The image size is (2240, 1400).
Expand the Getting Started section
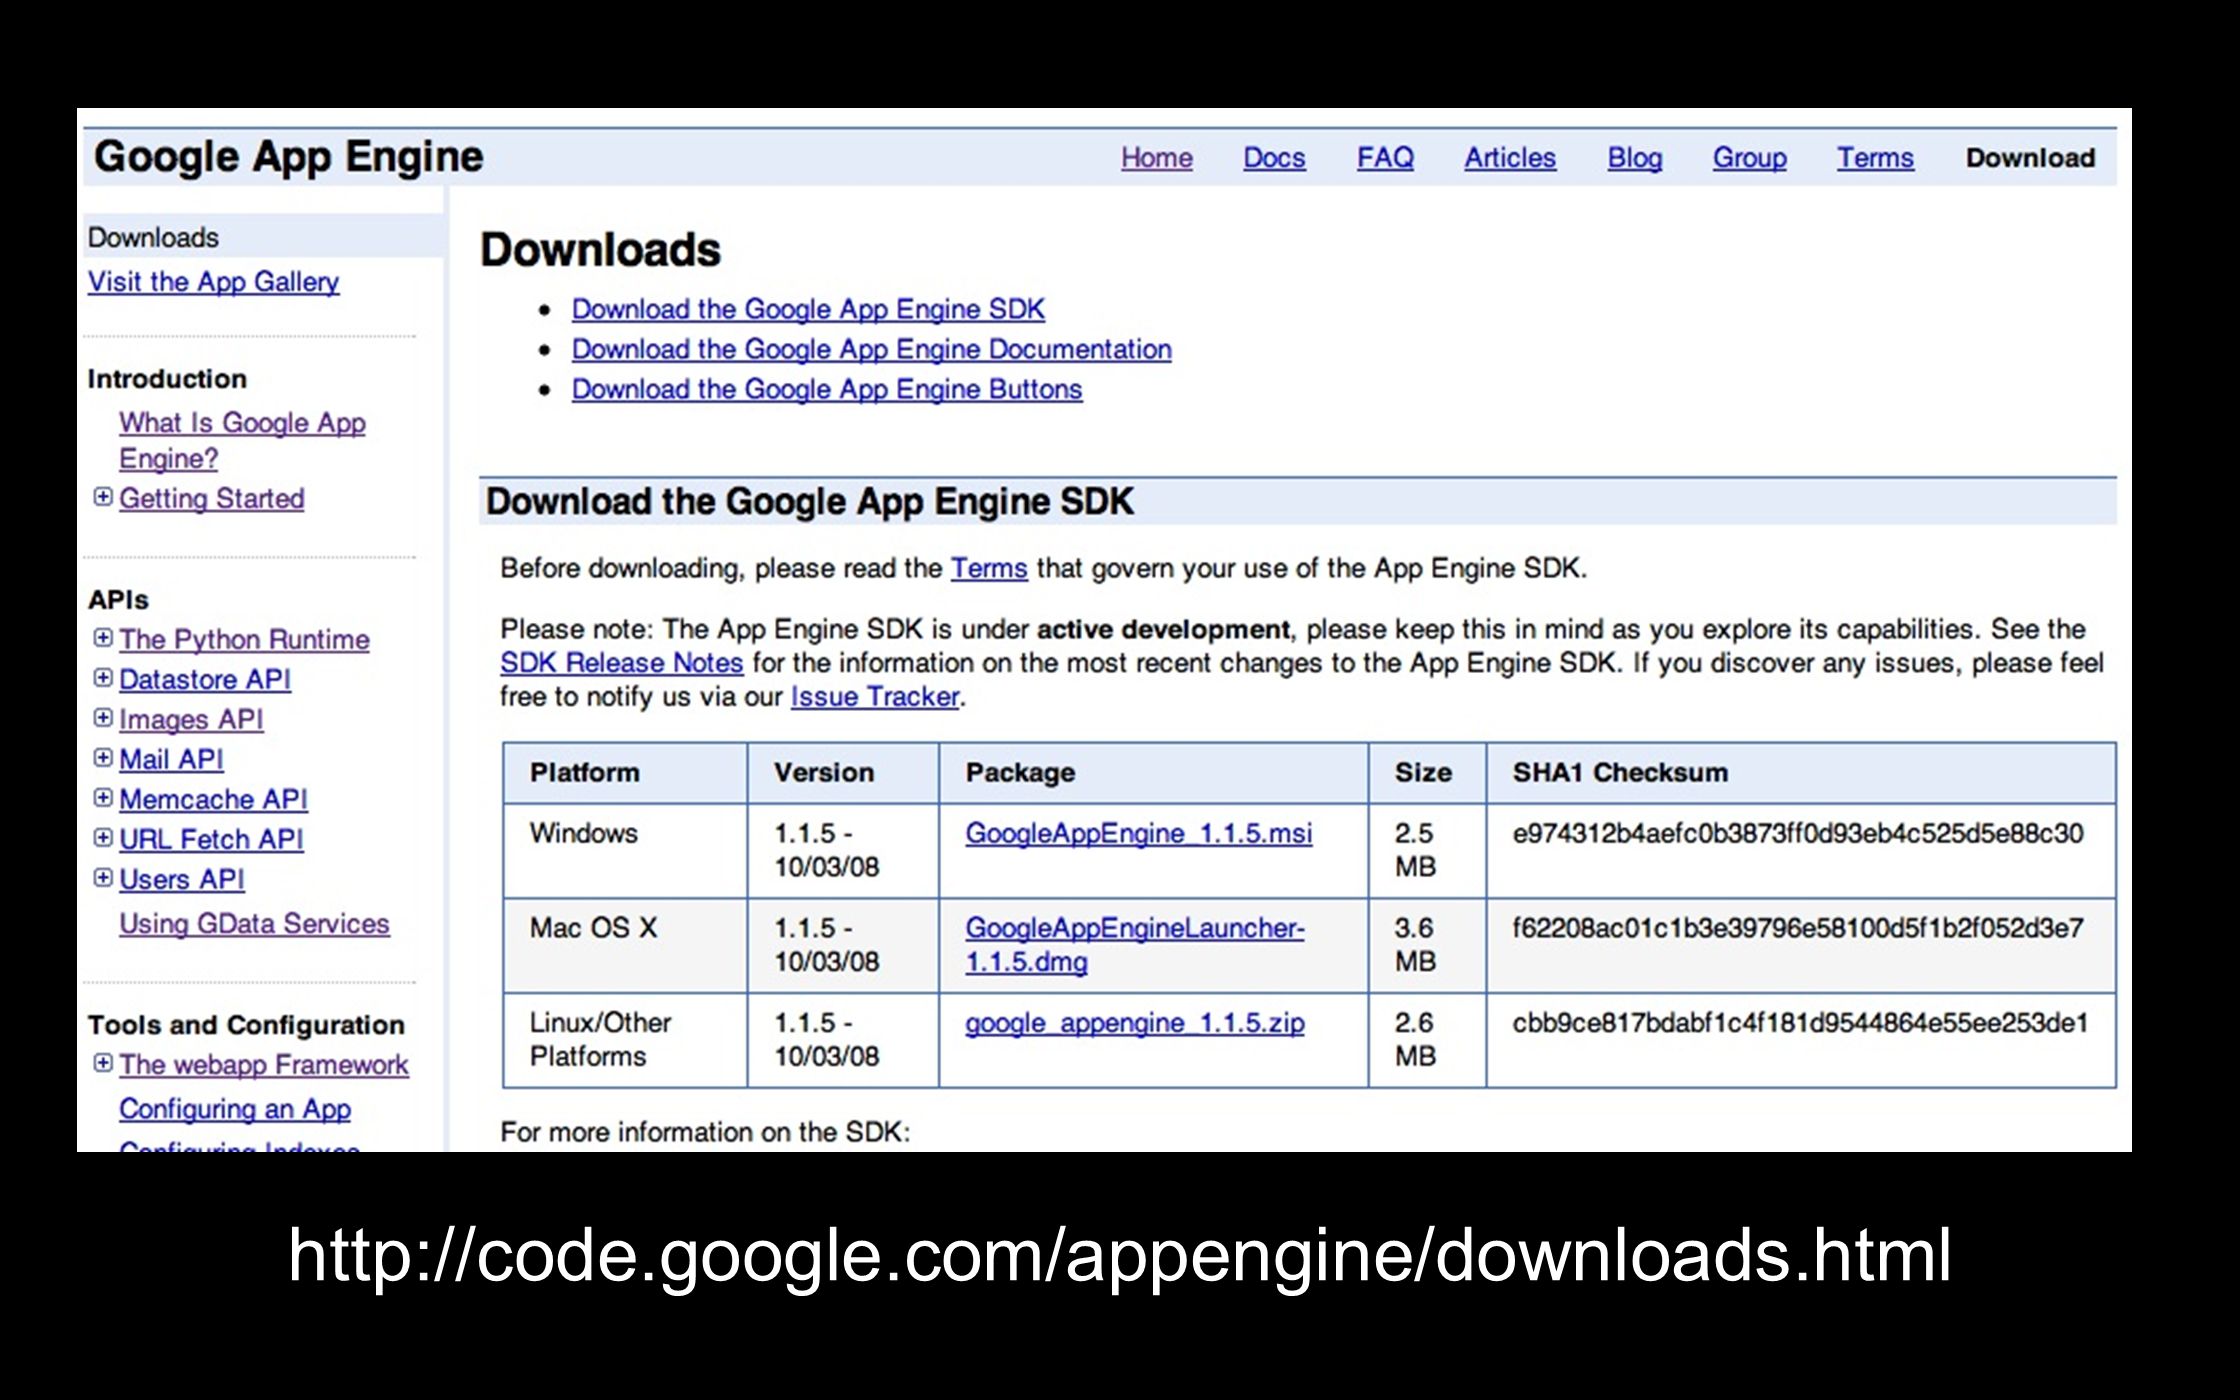pos(103,497)
